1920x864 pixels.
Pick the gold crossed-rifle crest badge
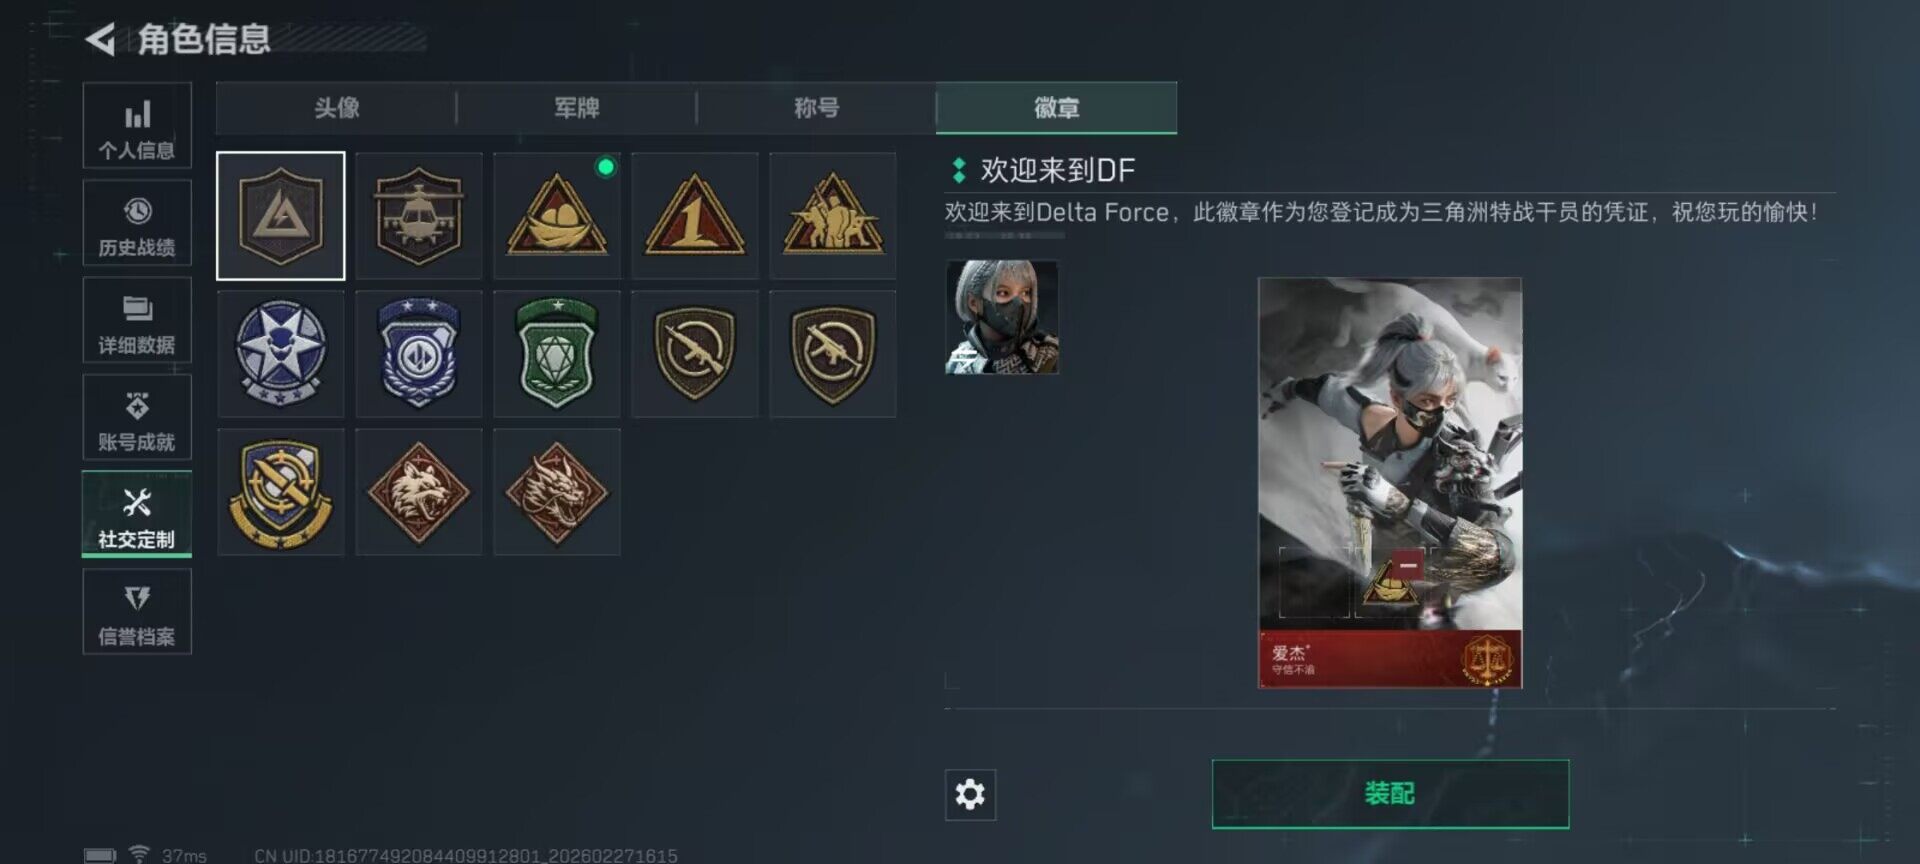281,492
